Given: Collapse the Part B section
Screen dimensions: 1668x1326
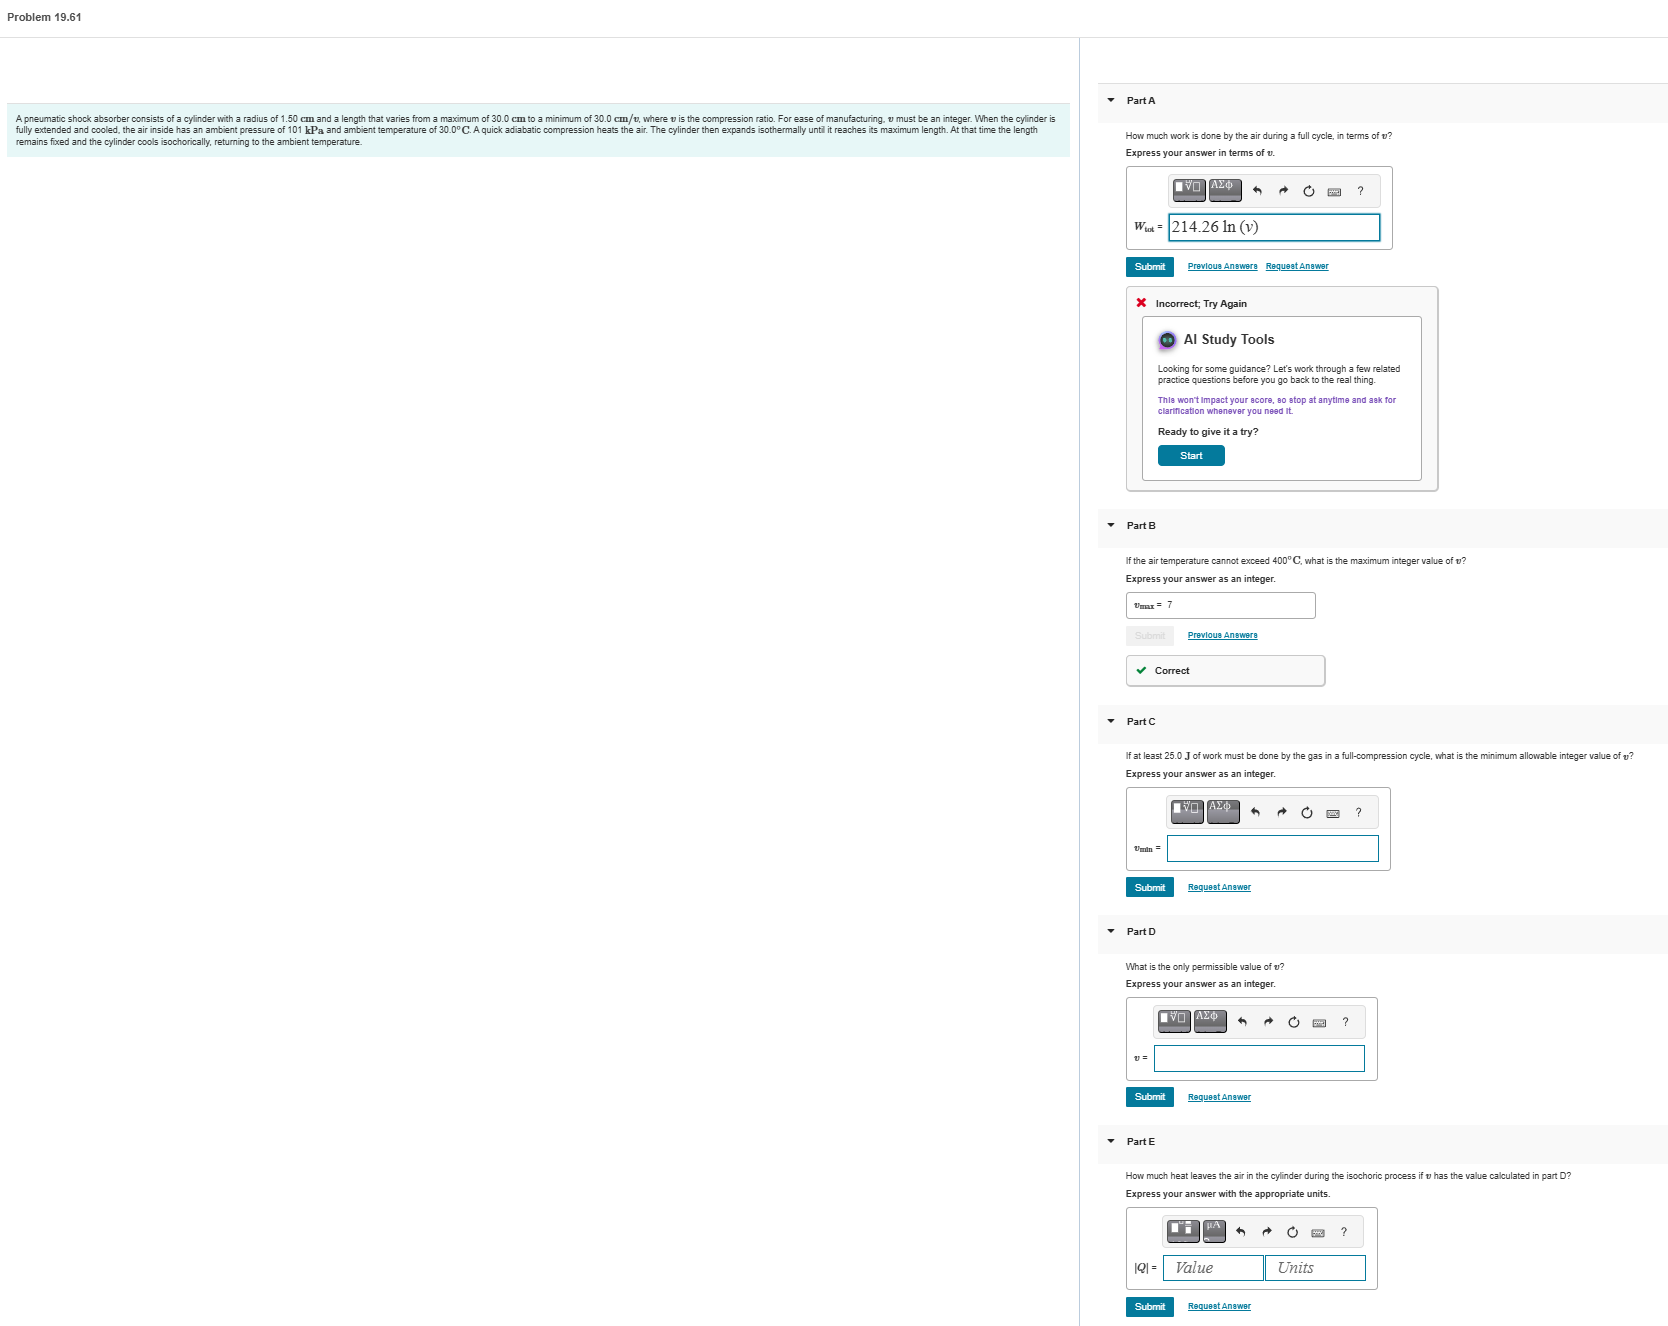Looking at the screenshot, I should click(x=1111, y=525).
